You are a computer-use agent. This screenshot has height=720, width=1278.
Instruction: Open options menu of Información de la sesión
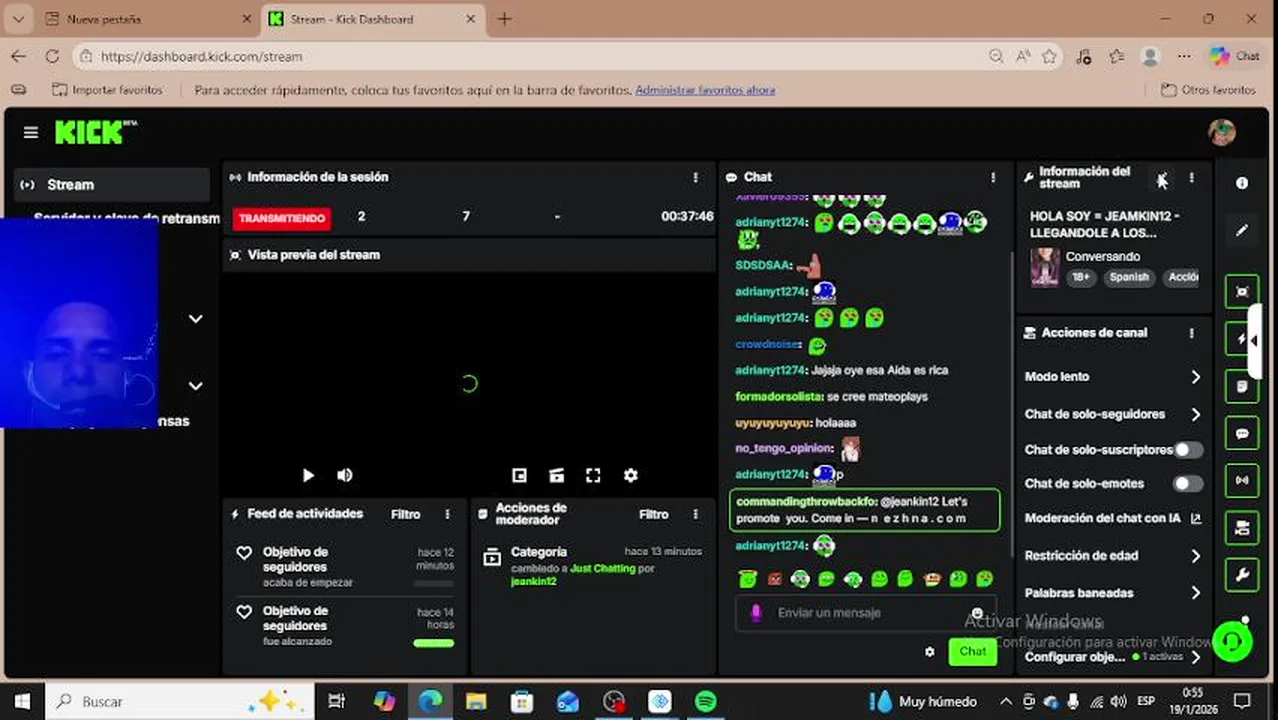(x=696, y=178)
